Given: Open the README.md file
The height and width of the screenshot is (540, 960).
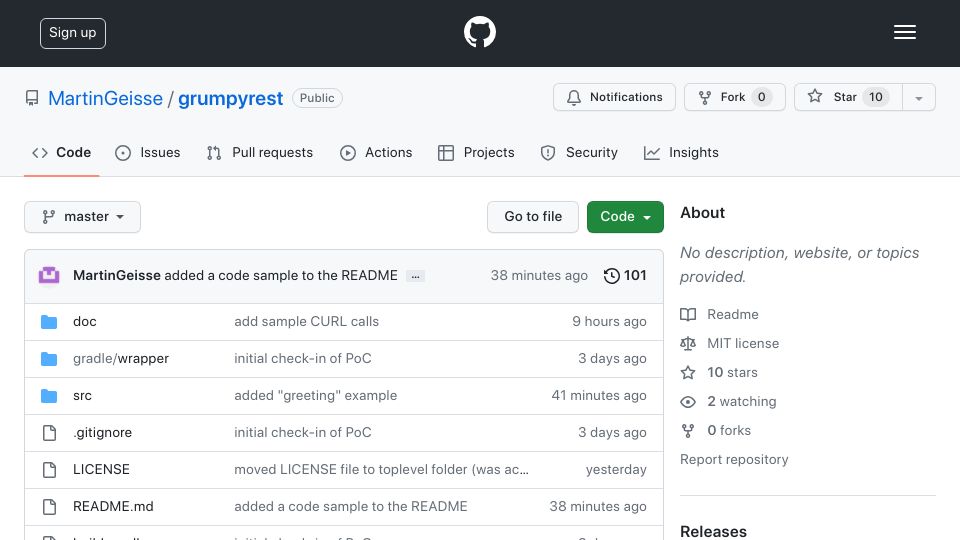Looking at the screenshot, I should 113,506.
